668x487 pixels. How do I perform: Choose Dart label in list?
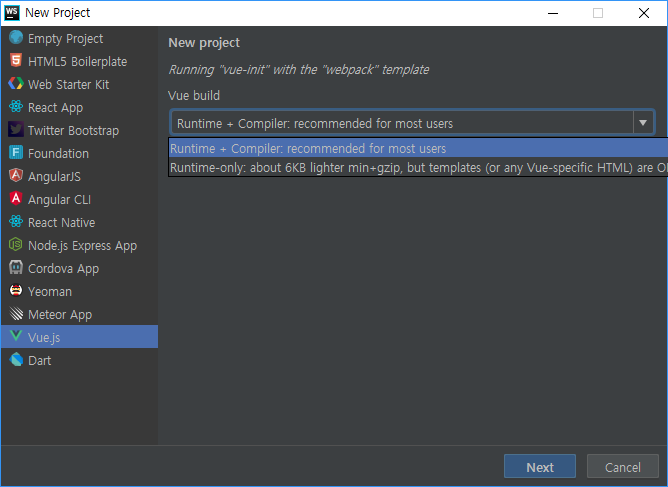coord(40,360)
